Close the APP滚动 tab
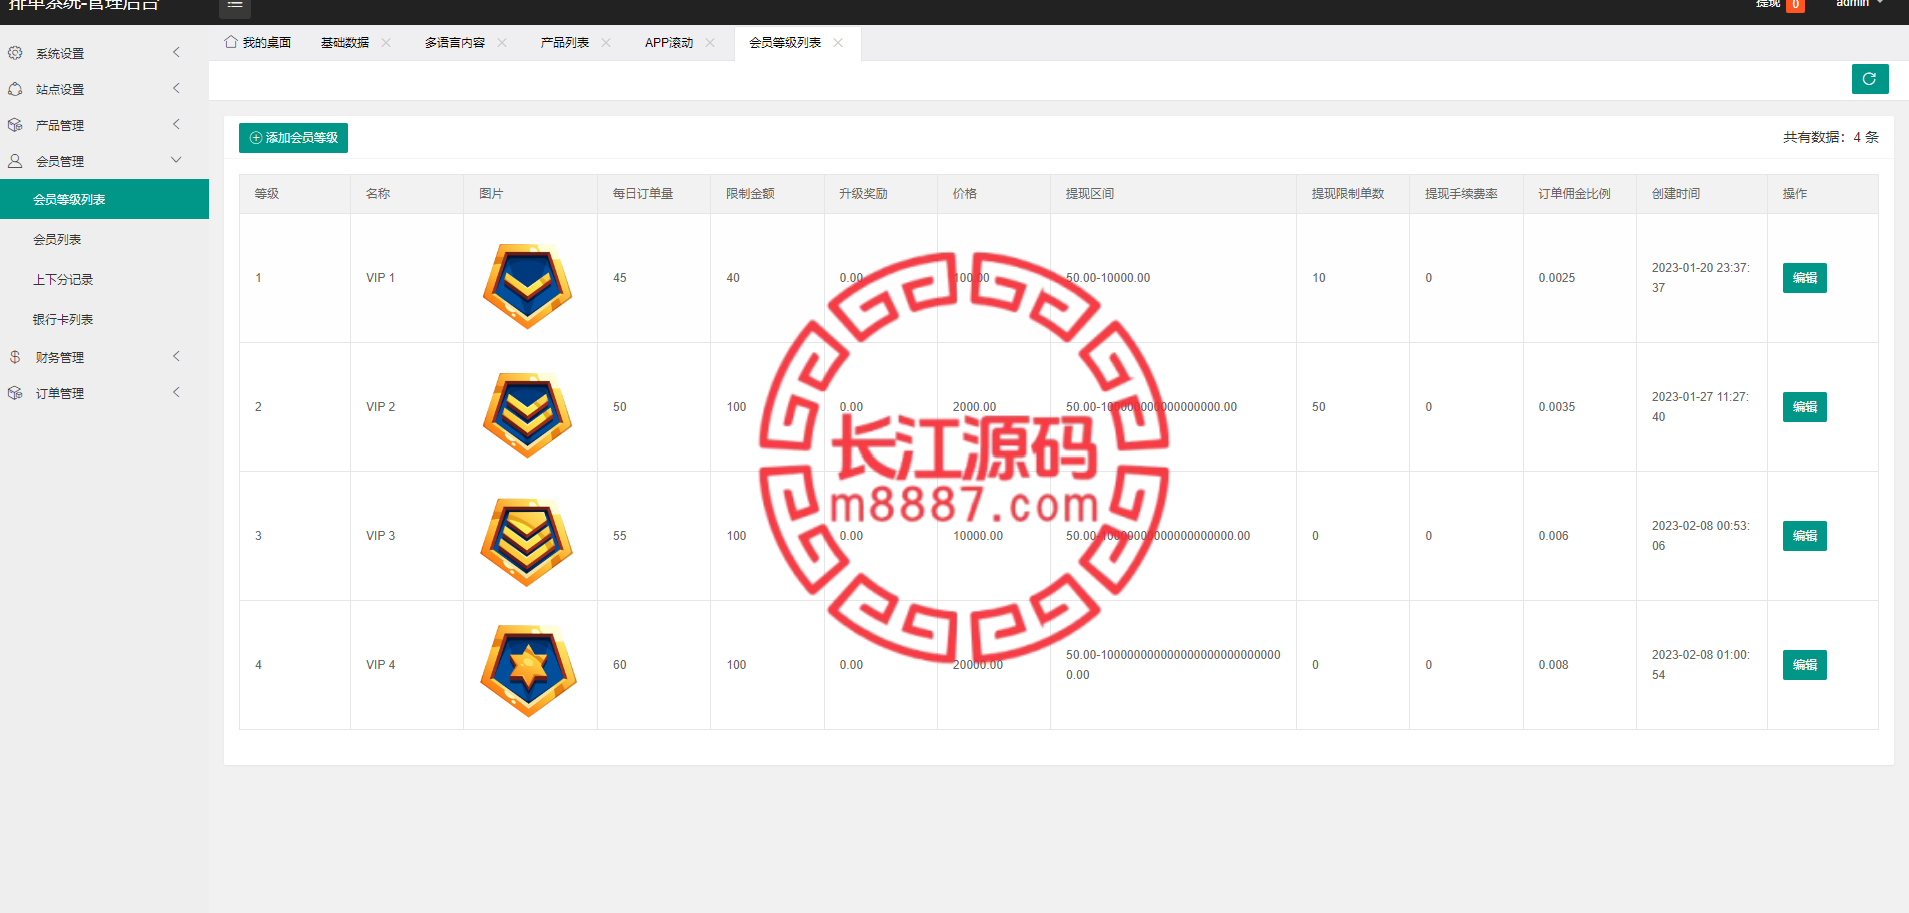The width and height of the screenshot is (1909, 913). pos(710,42)
